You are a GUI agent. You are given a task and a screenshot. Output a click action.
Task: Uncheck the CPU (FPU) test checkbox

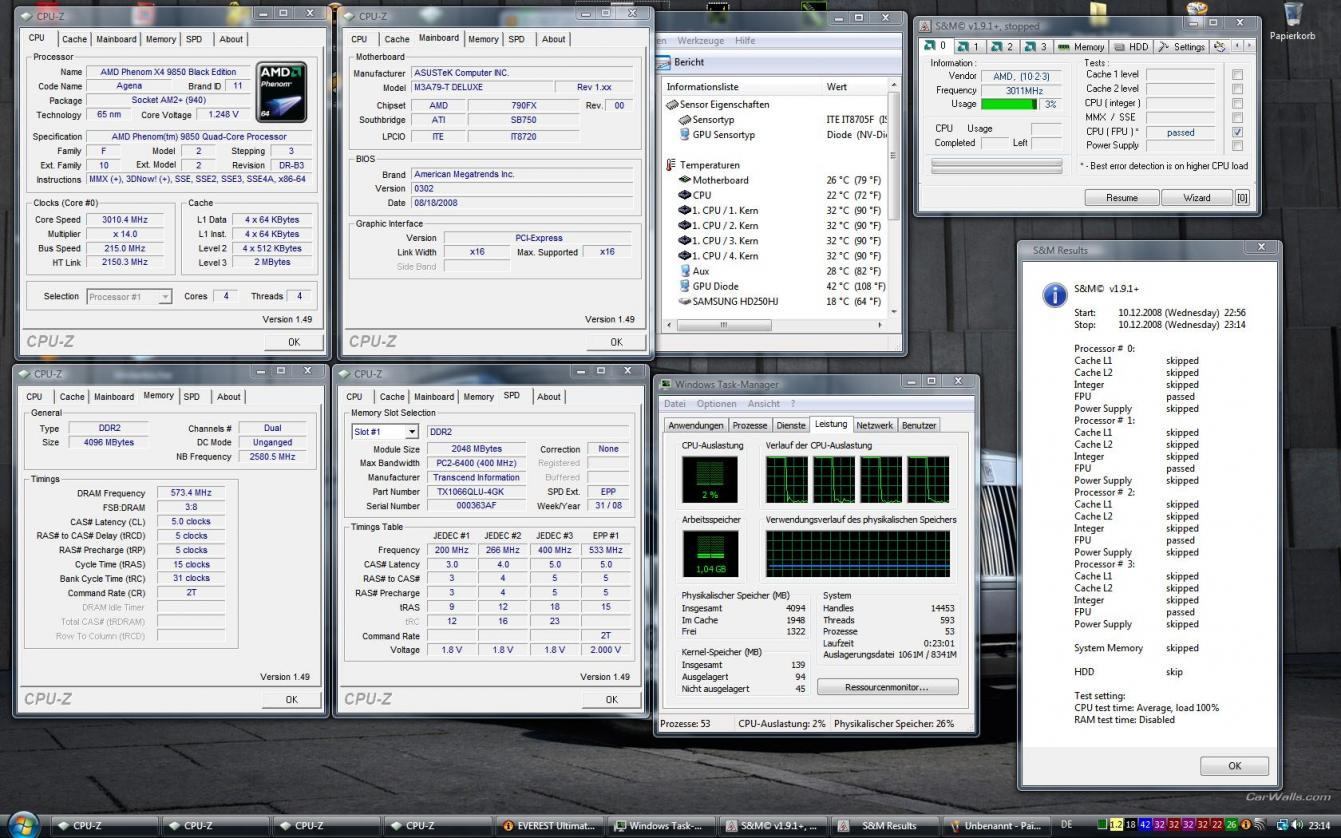[x=1237, y=132]
